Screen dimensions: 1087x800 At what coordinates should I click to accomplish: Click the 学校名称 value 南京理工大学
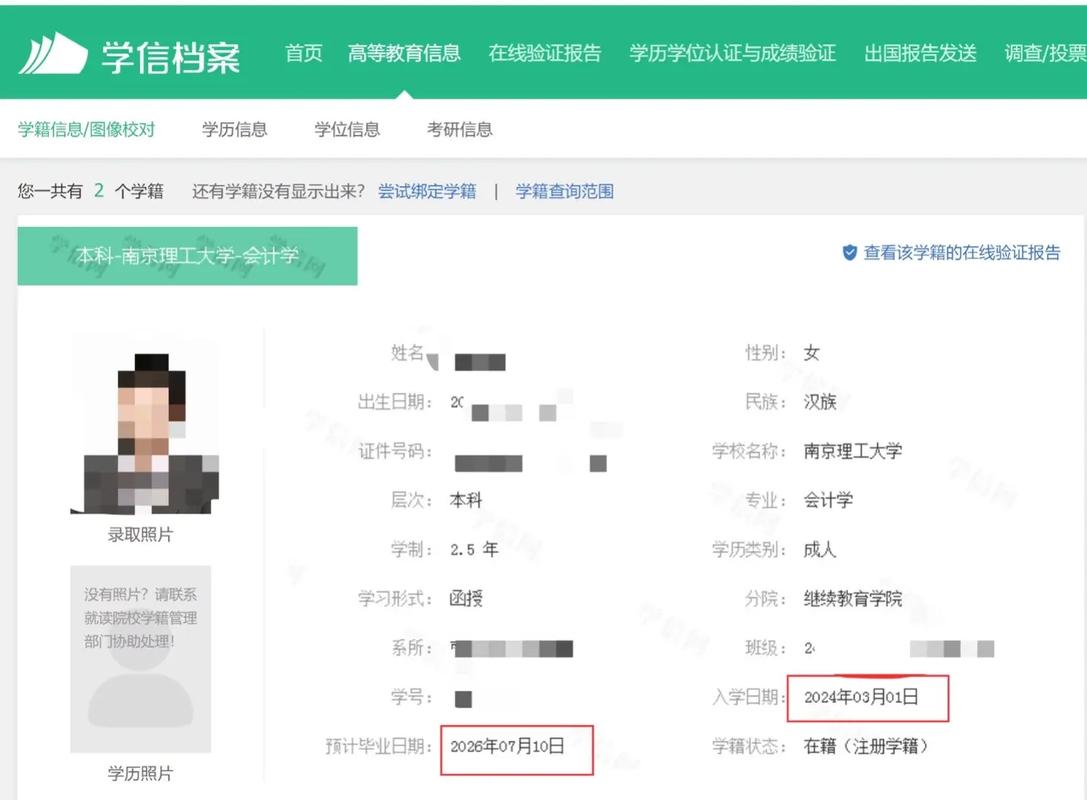(x=853, y=451)
